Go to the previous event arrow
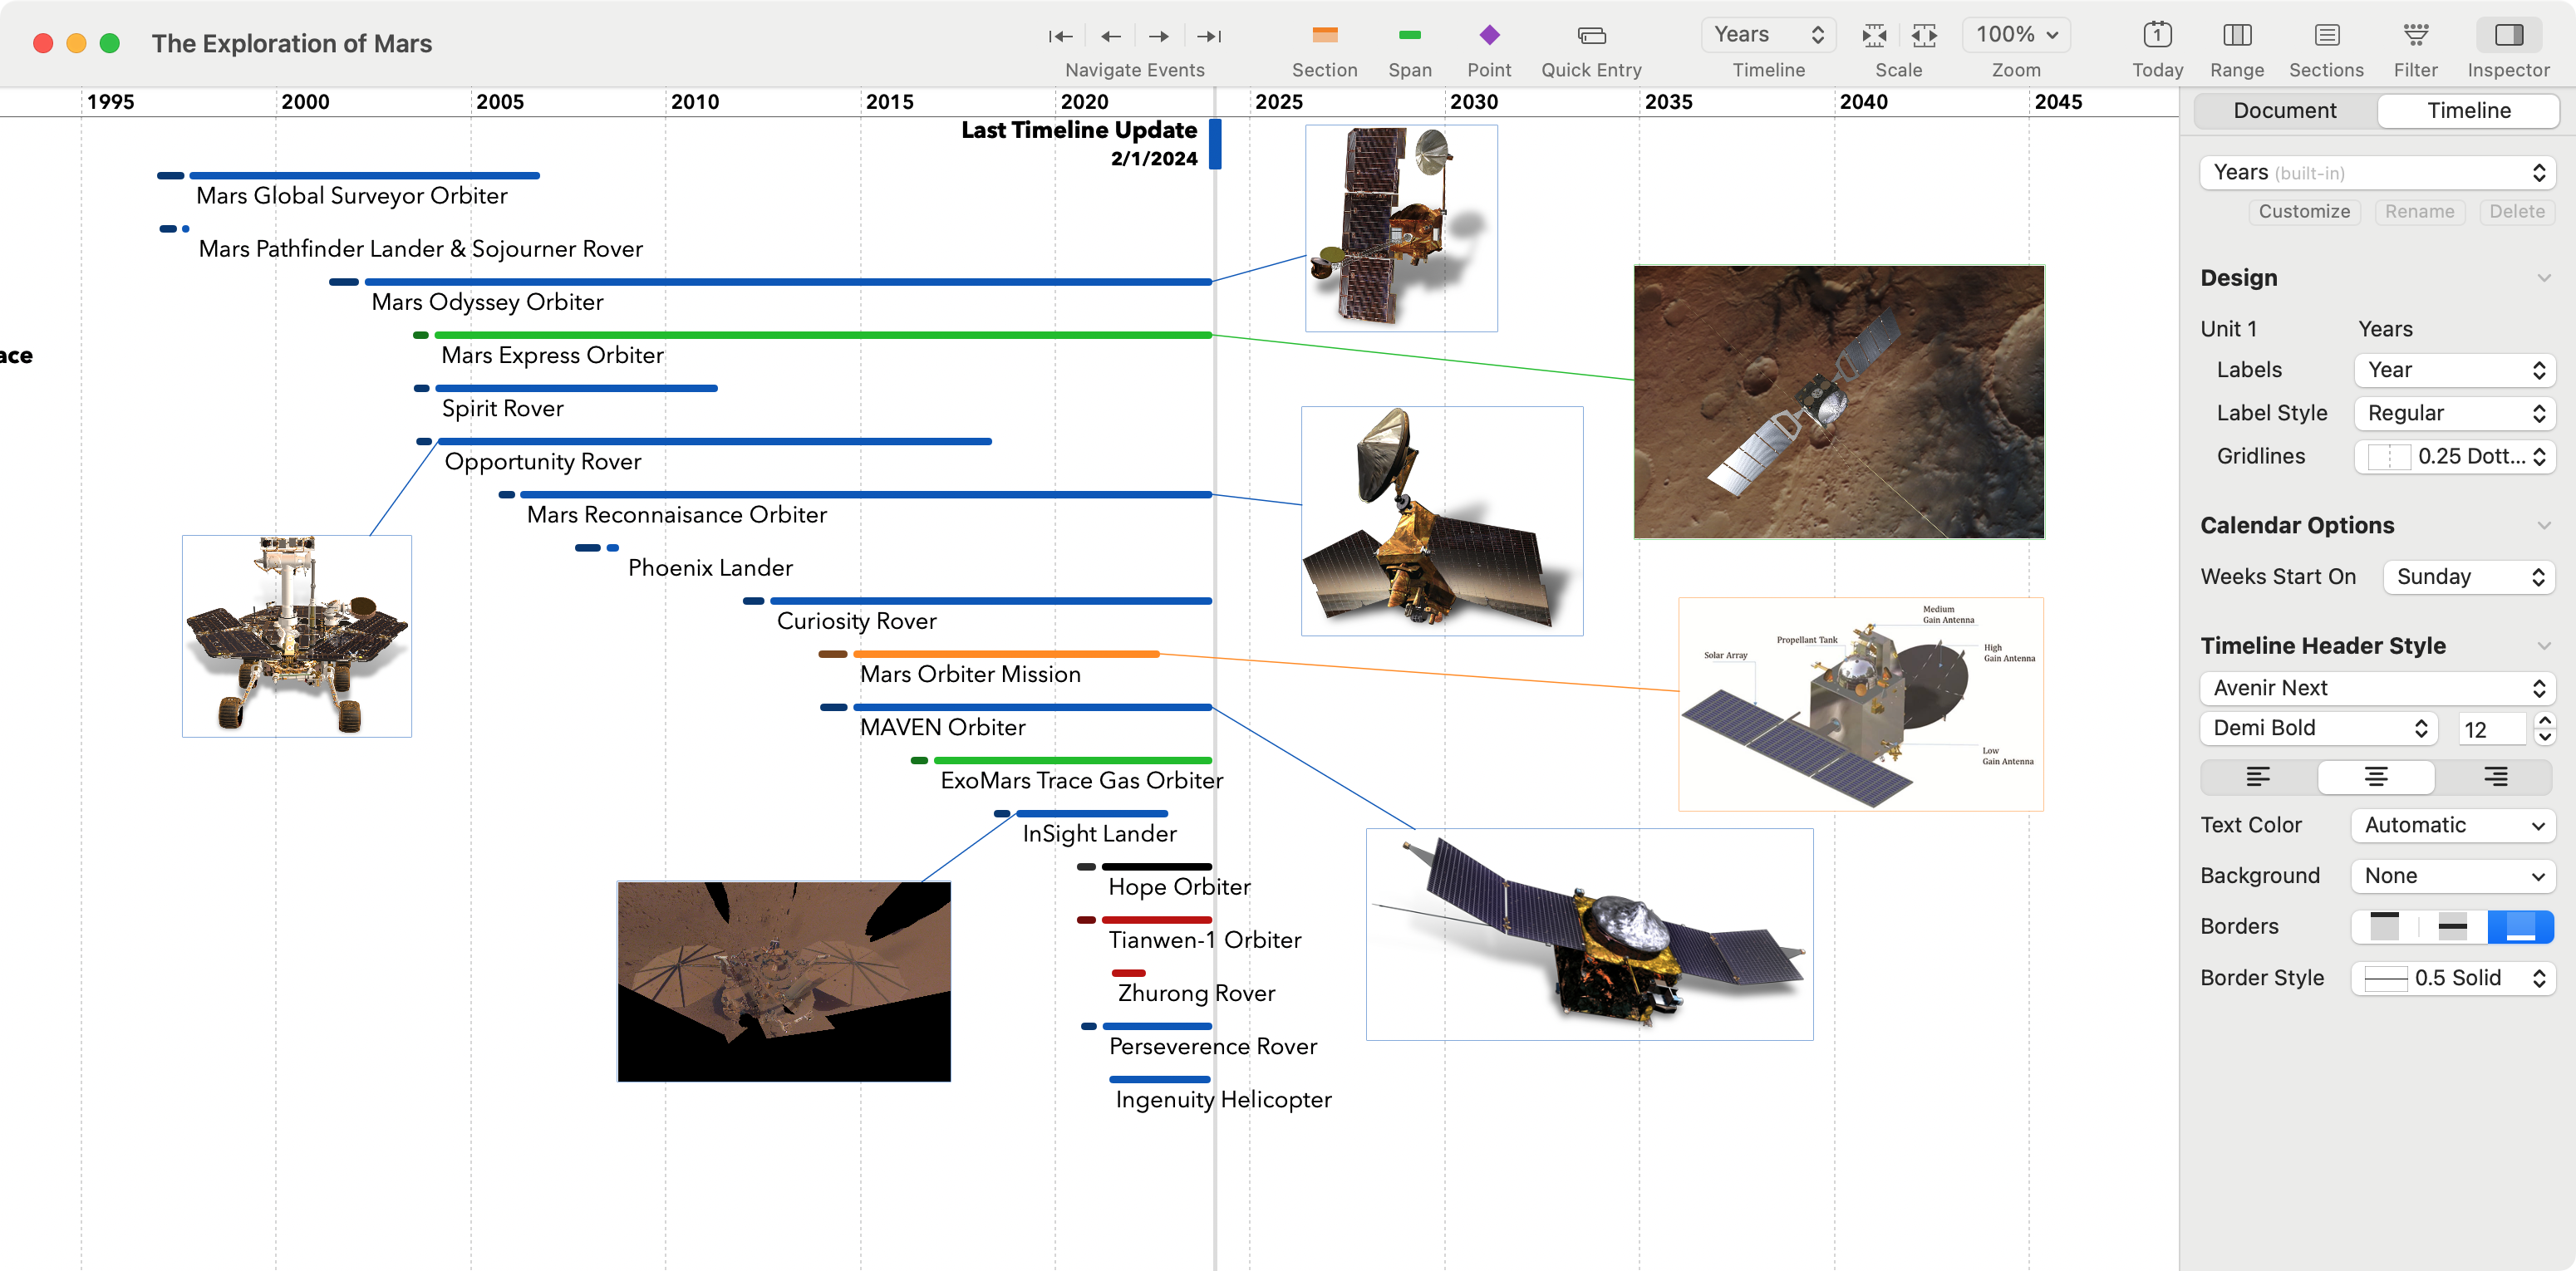2576x1271 pixels. tap(1110, 36)
